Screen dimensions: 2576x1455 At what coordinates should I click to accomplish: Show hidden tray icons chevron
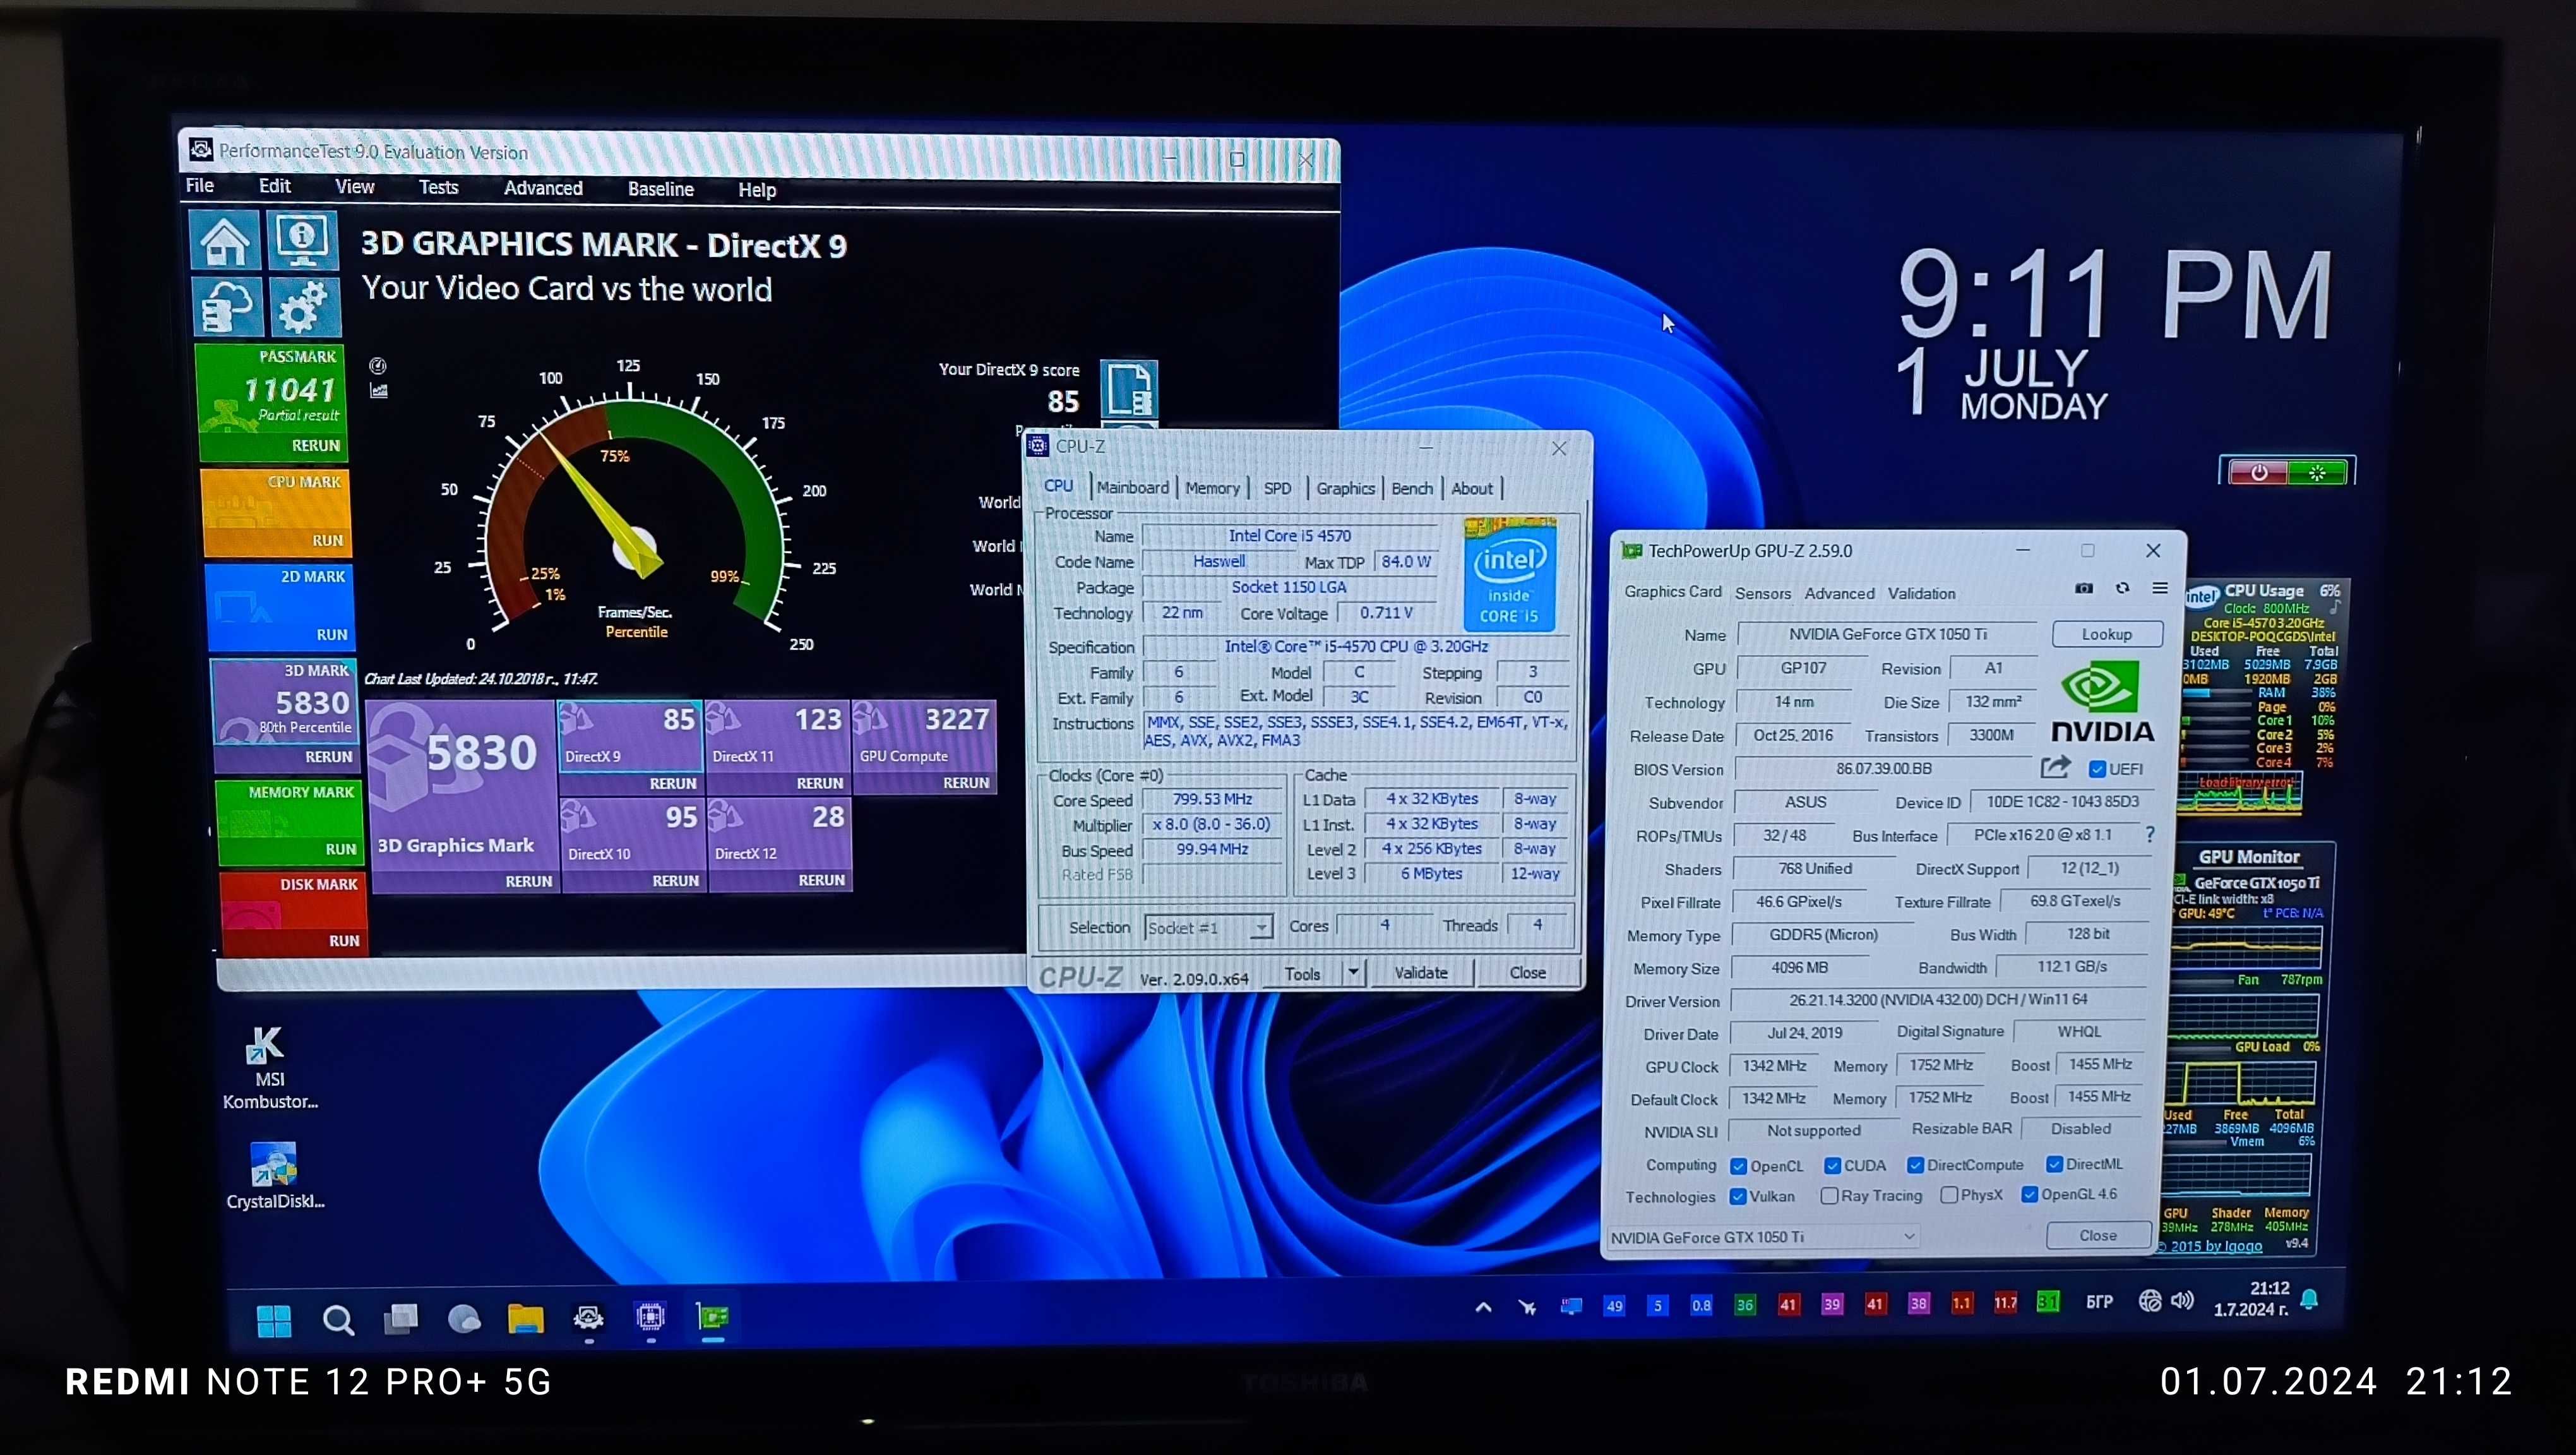(x=1483, y=1306)
